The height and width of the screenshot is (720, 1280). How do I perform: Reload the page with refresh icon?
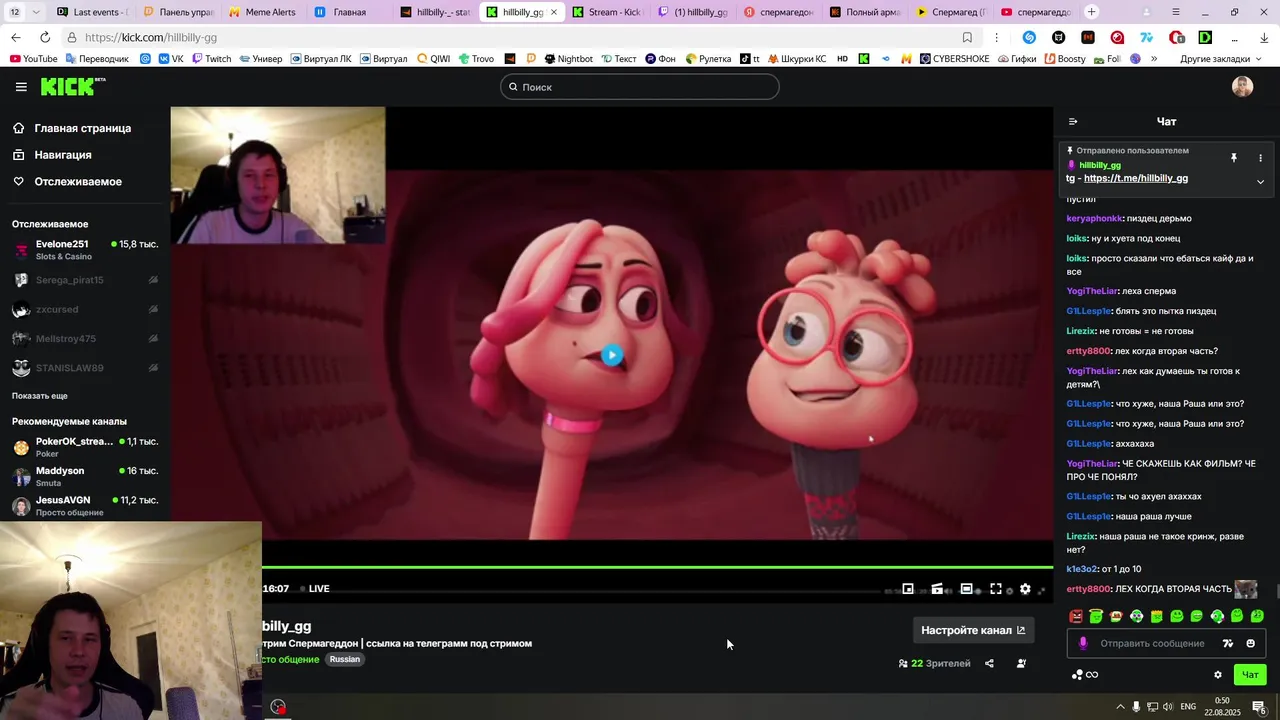pyautogui.click(x=43, y=37)
